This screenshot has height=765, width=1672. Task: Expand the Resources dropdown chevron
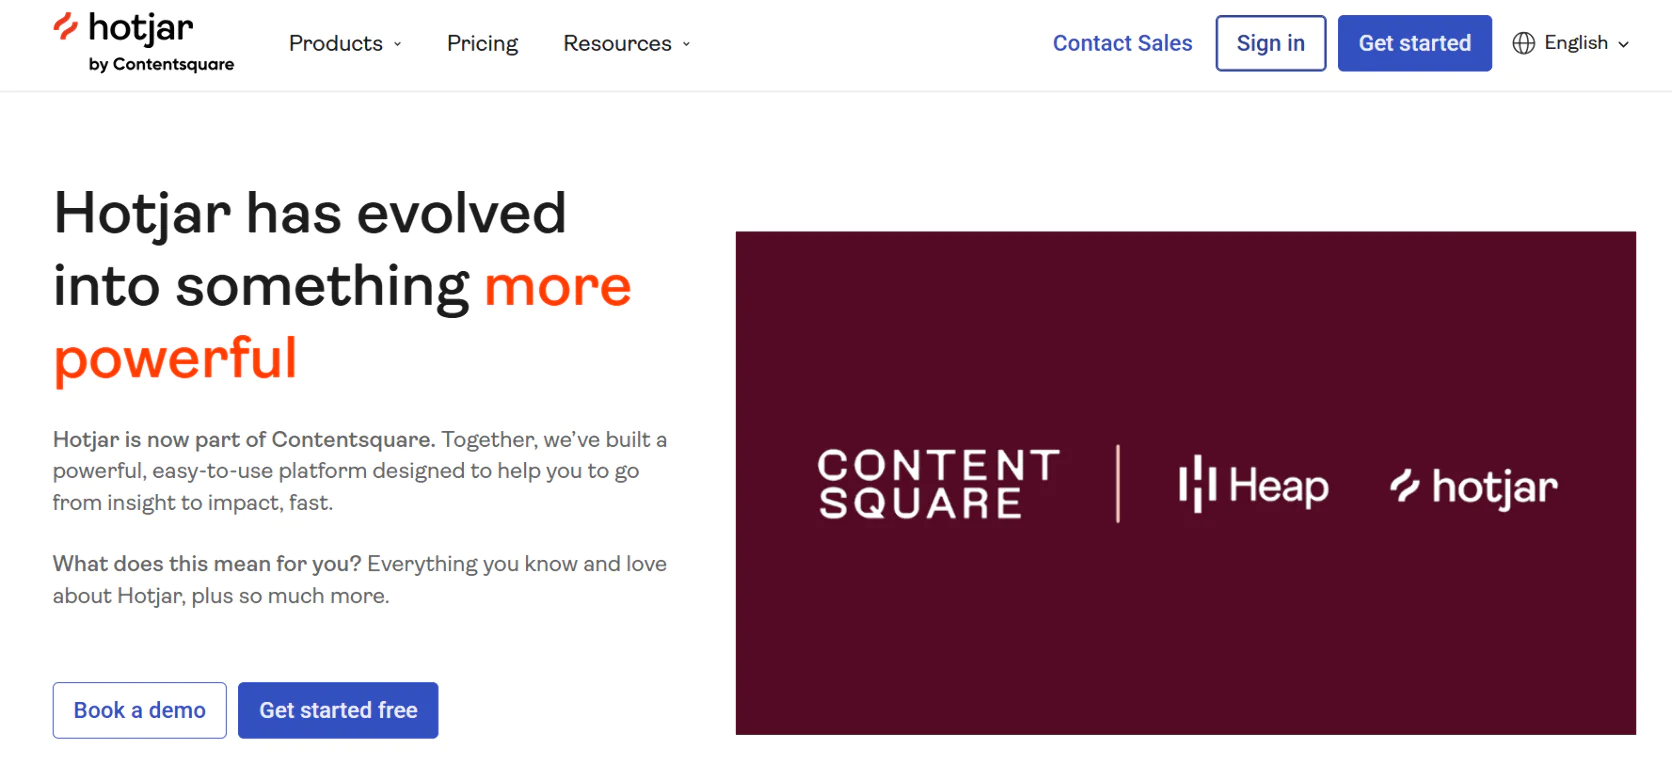pos(686,44)
